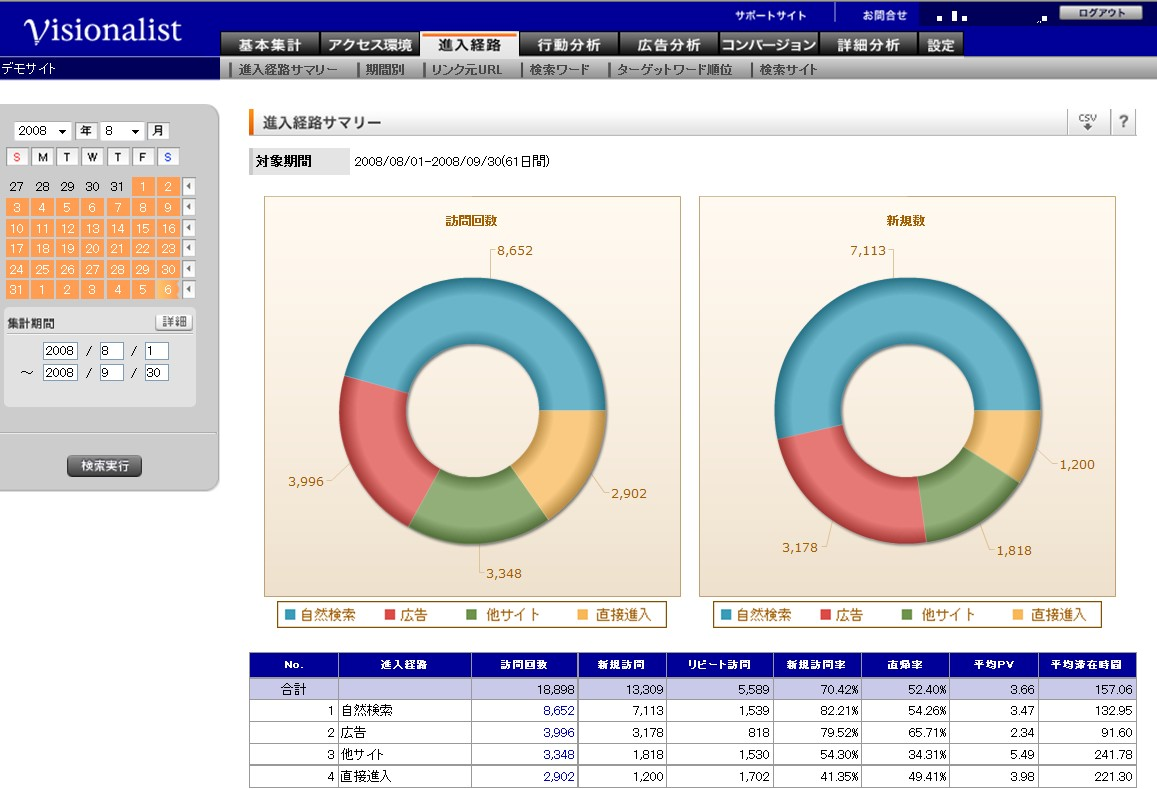Select the Sunday column header in the calendar
1157x789 pixels.
[17, 156]
